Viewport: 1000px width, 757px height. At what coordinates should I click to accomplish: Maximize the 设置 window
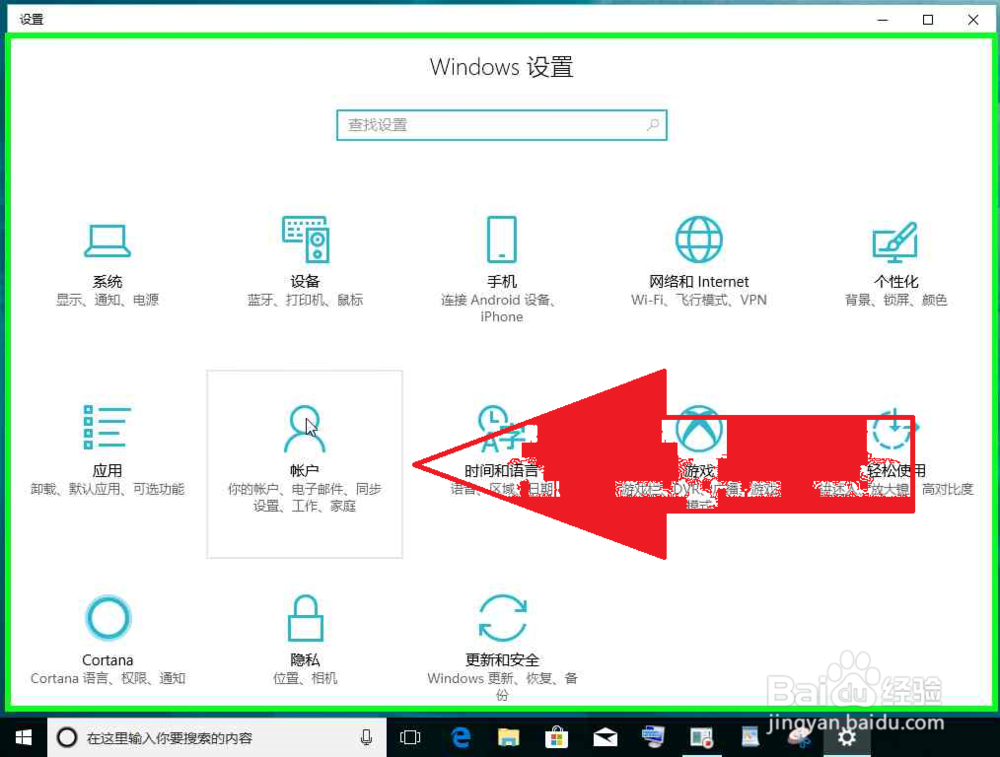coord(928,20)
